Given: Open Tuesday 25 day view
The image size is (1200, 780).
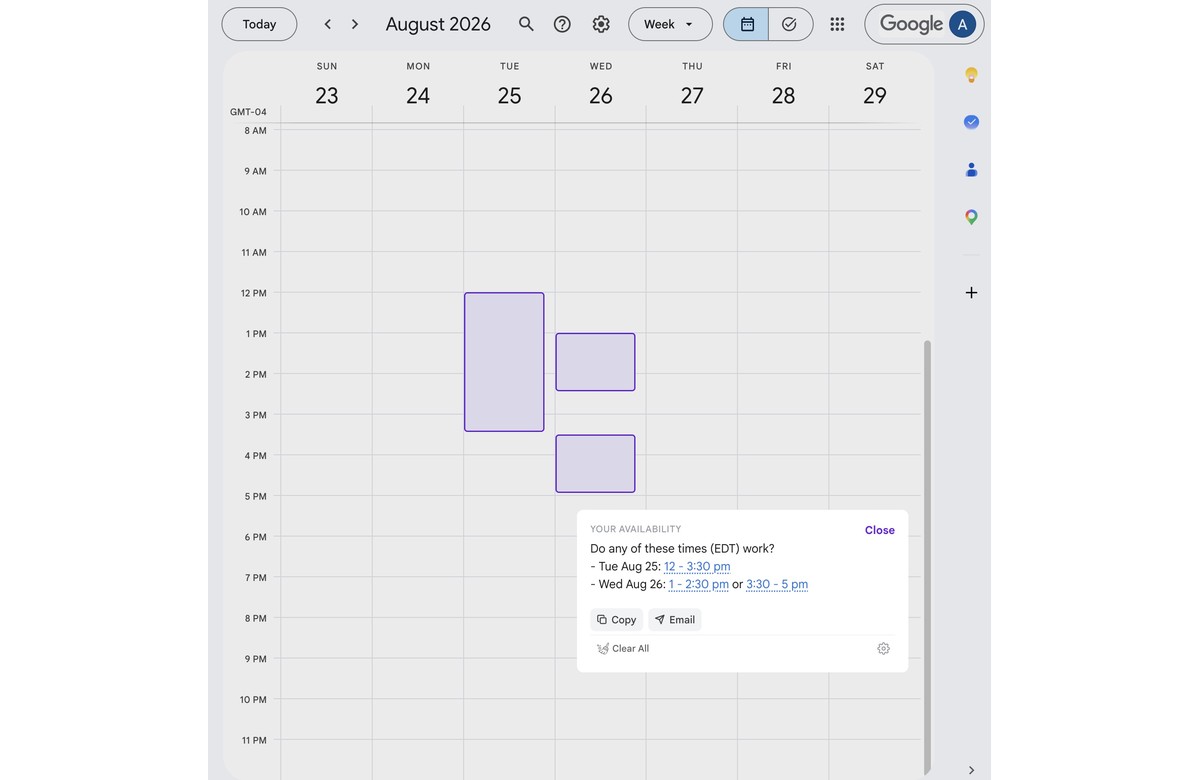Looking at the screenshot, I should (x=510, y=96).
